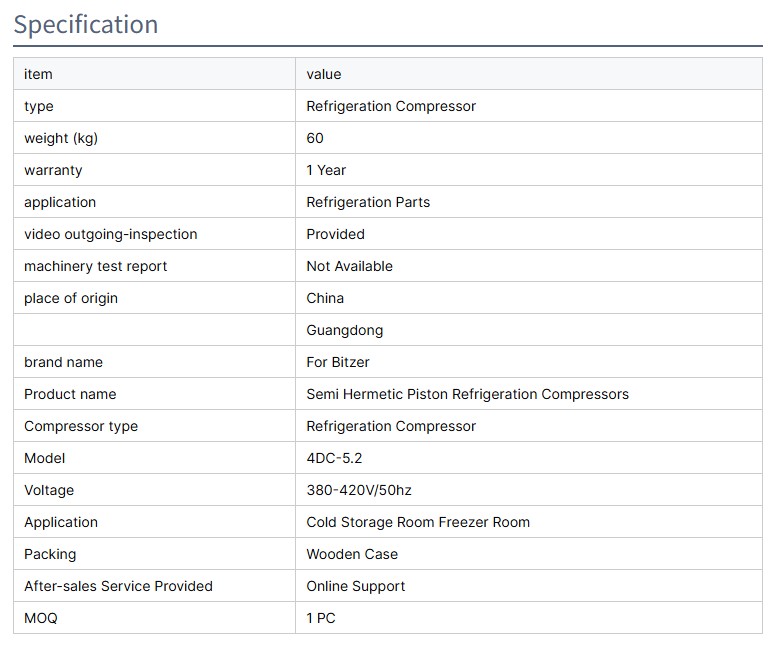Select the 'Refrigeration Parts' value cell
The height and width of the screenshot is (649, 775).
368,202
